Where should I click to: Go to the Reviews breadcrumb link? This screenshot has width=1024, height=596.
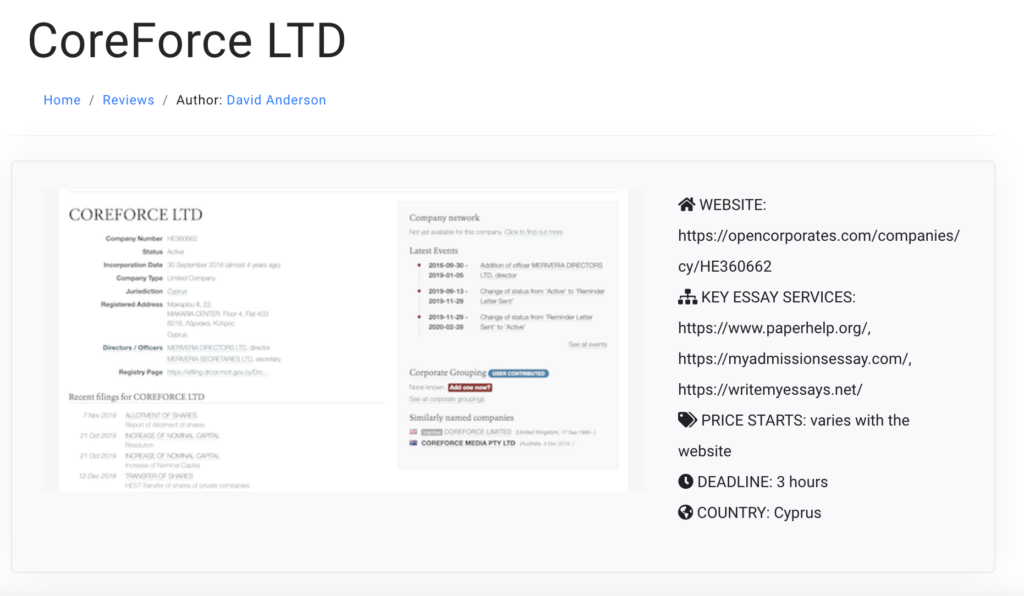point(129,100)
